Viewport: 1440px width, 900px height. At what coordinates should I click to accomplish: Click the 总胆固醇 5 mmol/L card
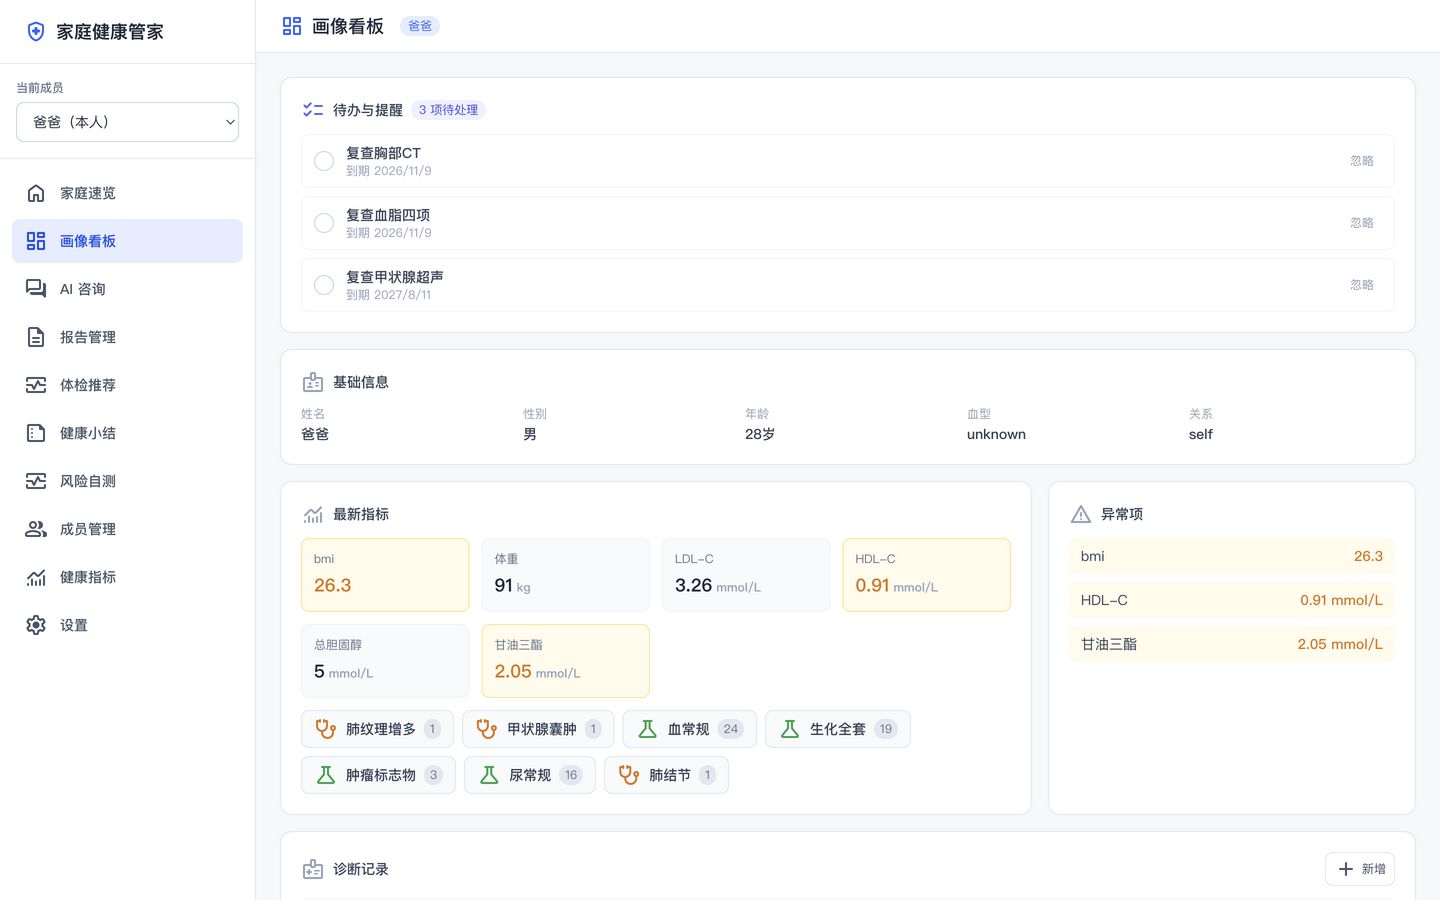pos(385,661)
